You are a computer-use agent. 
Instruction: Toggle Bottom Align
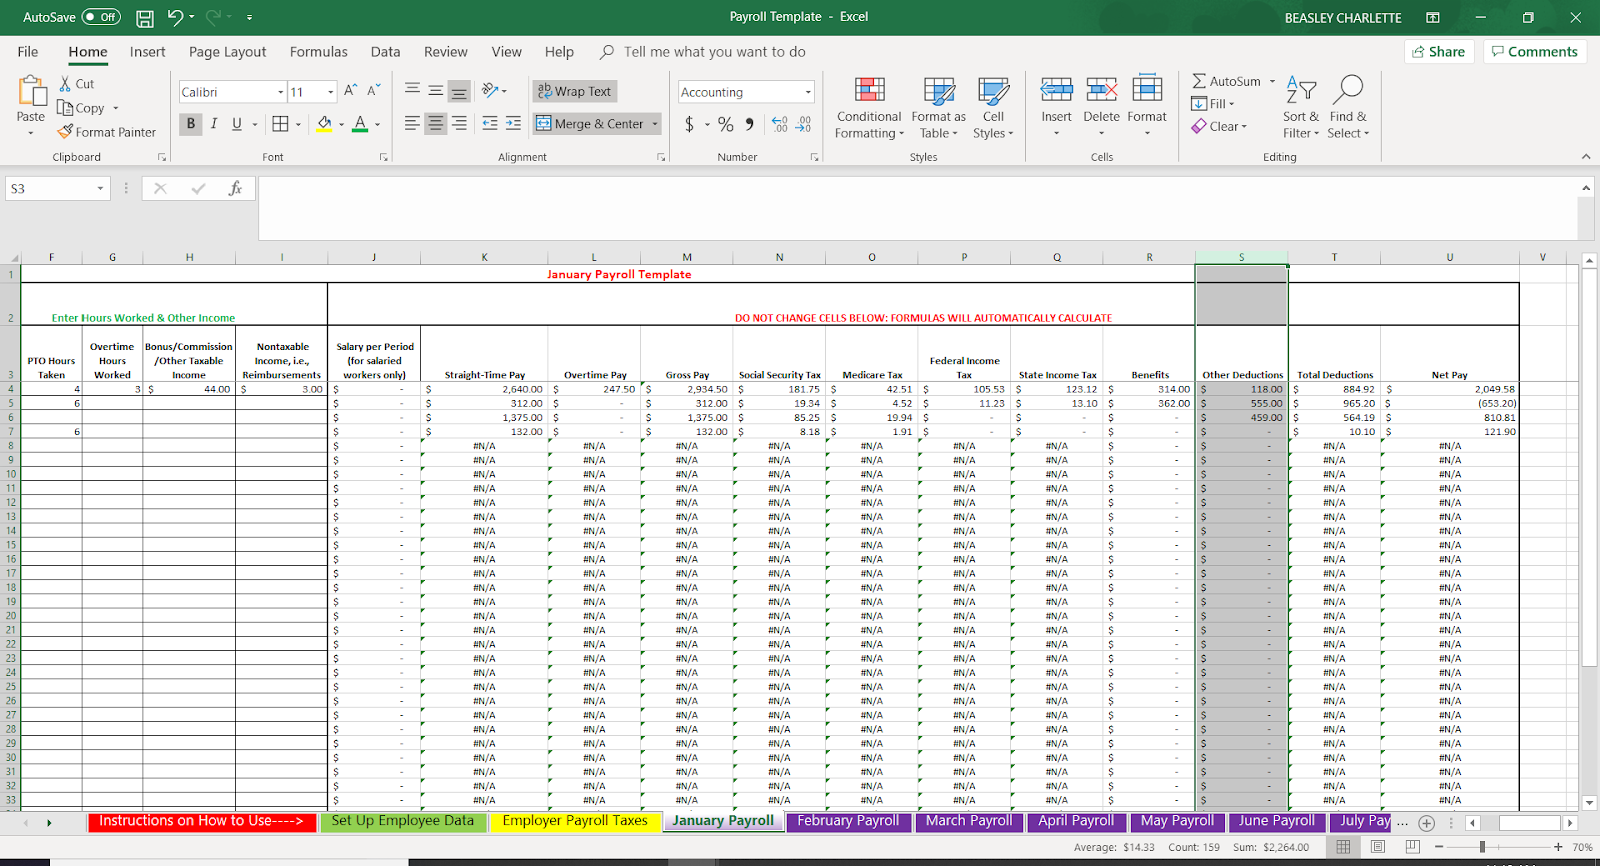coord(459,91)
